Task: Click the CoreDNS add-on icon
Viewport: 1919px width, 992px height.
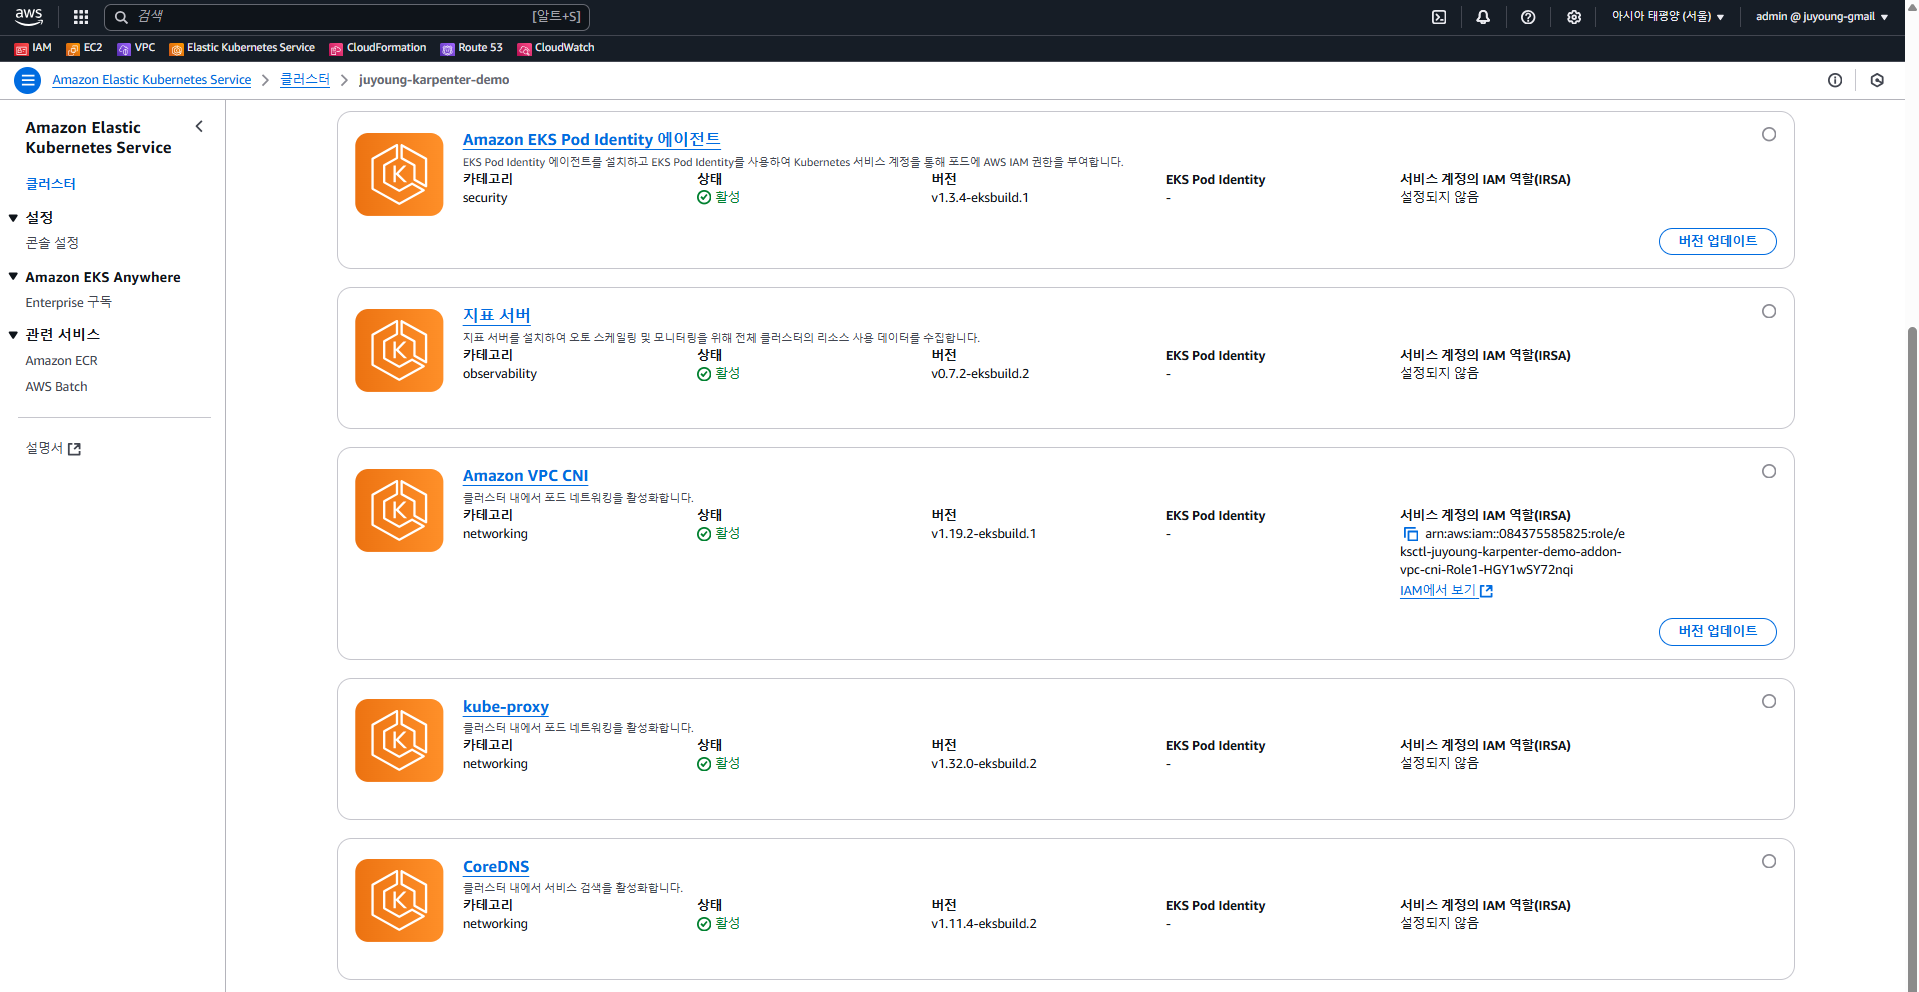Action: [399, 900]
